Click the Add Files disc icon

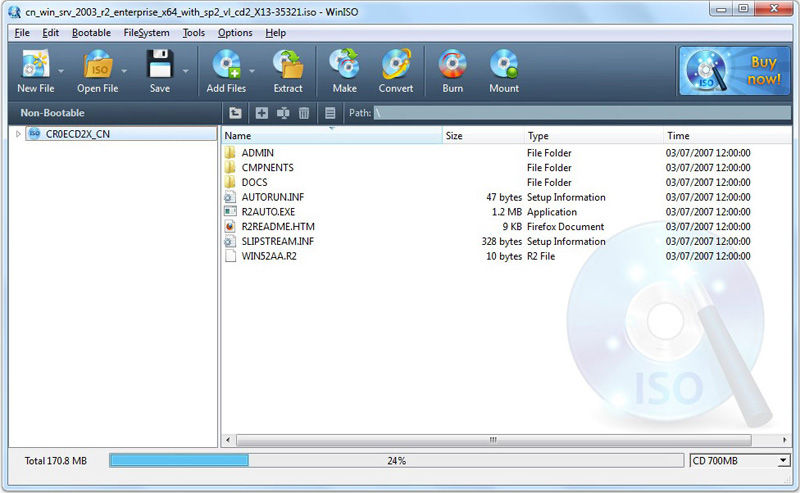tap(226, 64)
